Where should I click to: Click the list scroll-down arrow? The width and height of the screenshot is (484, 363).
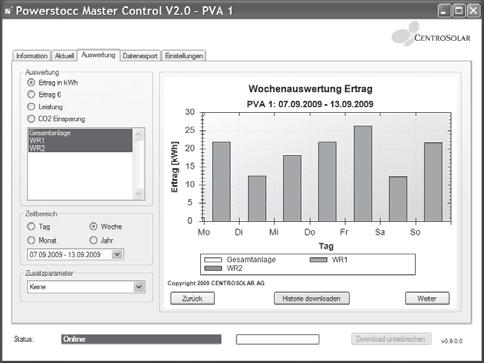coord(139,194)
